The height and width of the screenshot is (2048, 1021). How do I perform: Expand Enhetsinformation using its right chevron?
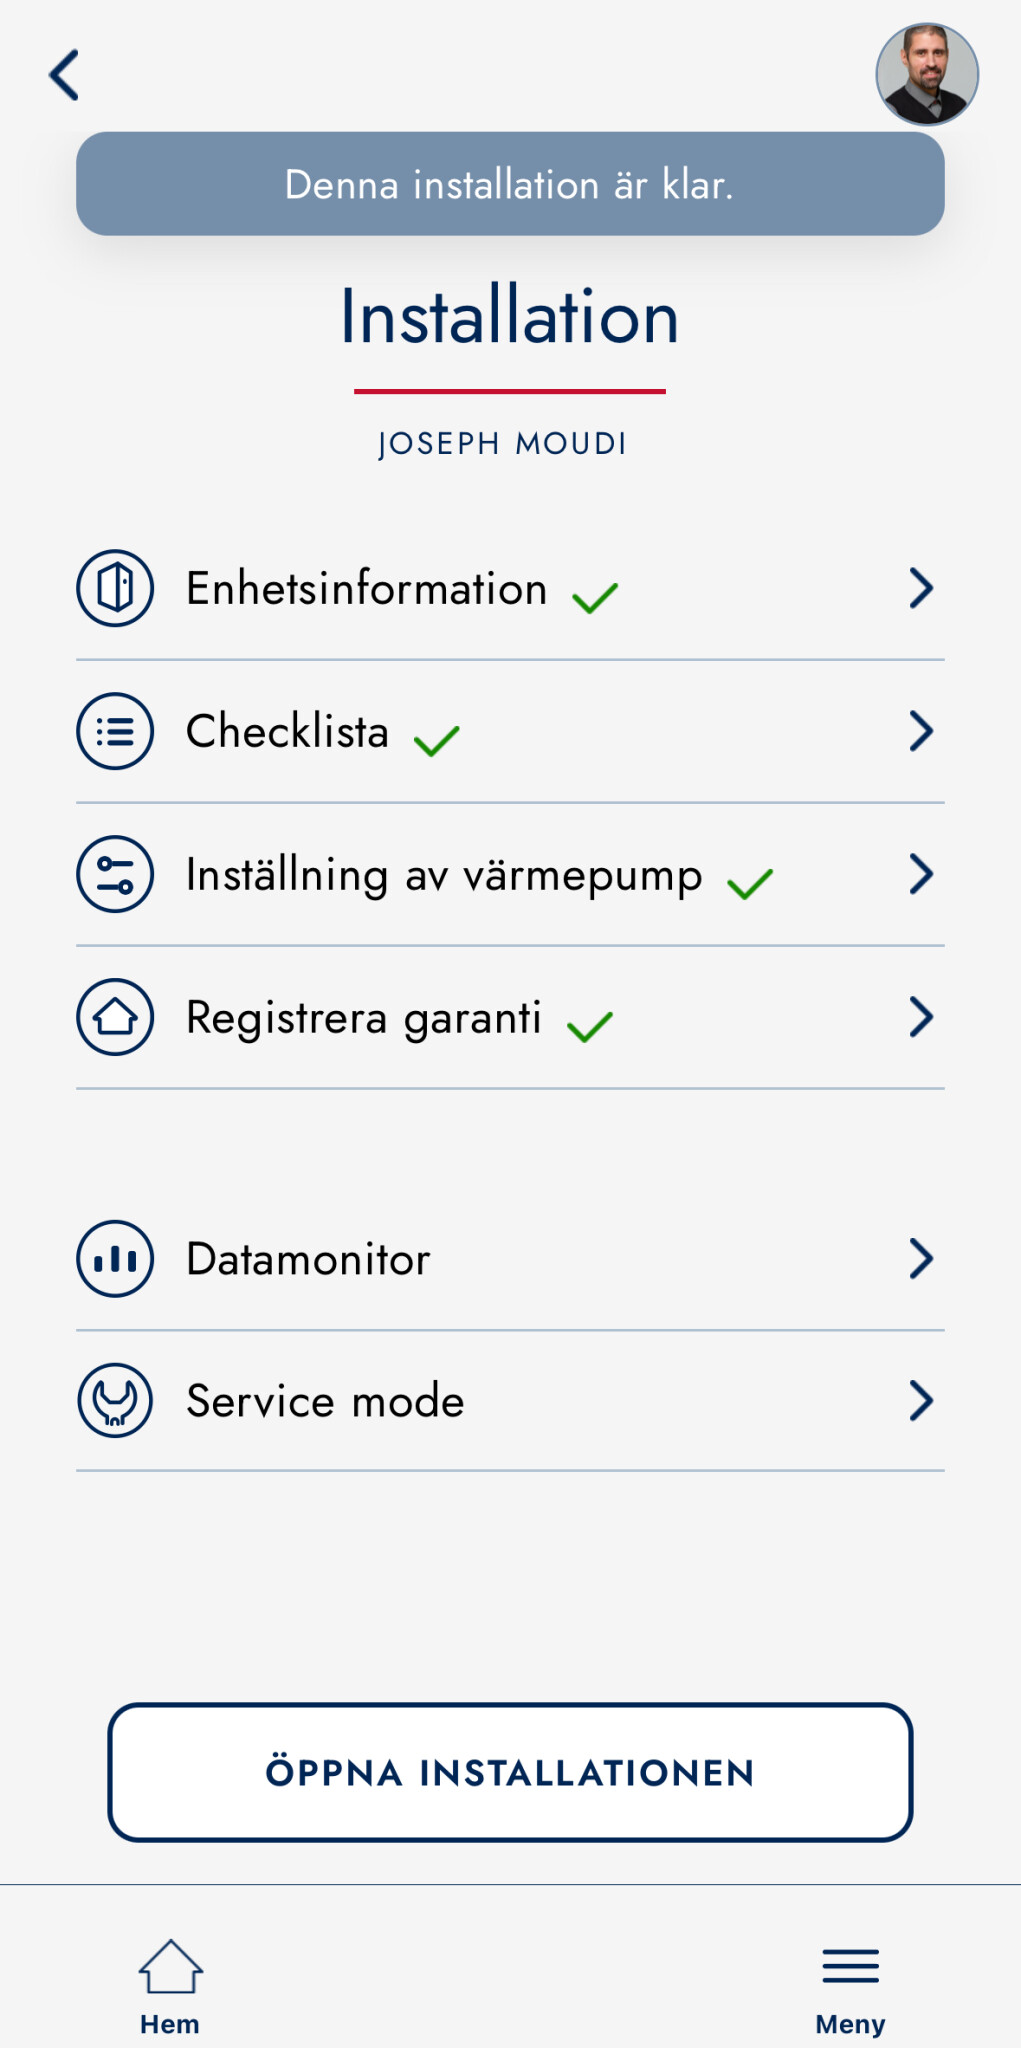click(x=921, y=588)
